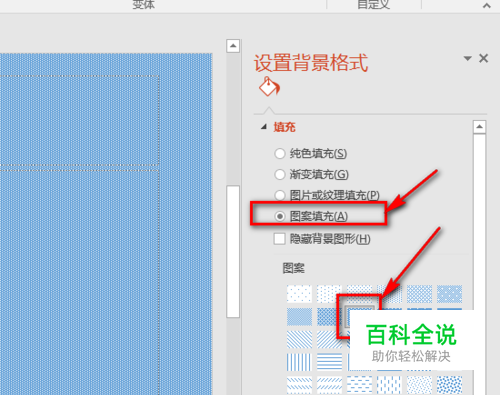Click the upper title placeholder on the slide
Viewport: 500px width, 395px height.
click(79, 120)
